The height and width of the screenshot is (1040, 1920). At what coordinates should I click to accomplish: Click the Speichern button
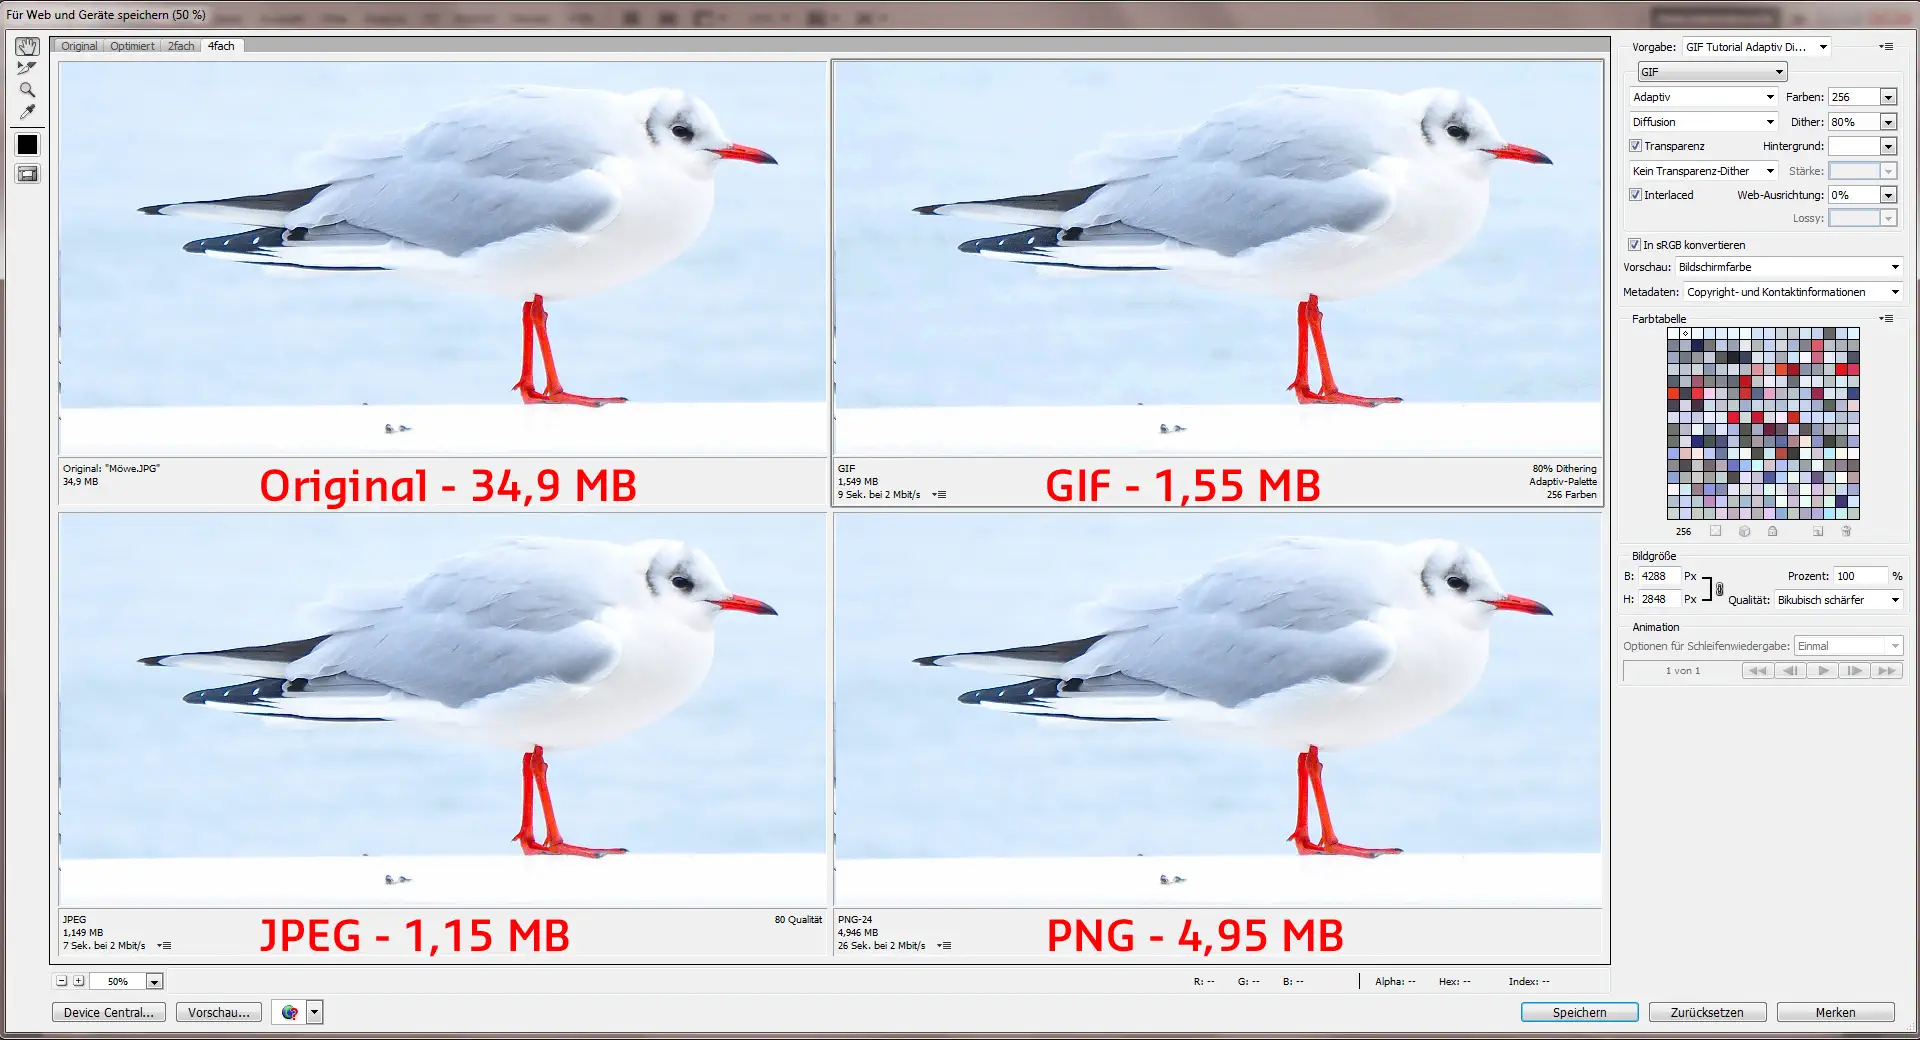coord(1578,1012)
